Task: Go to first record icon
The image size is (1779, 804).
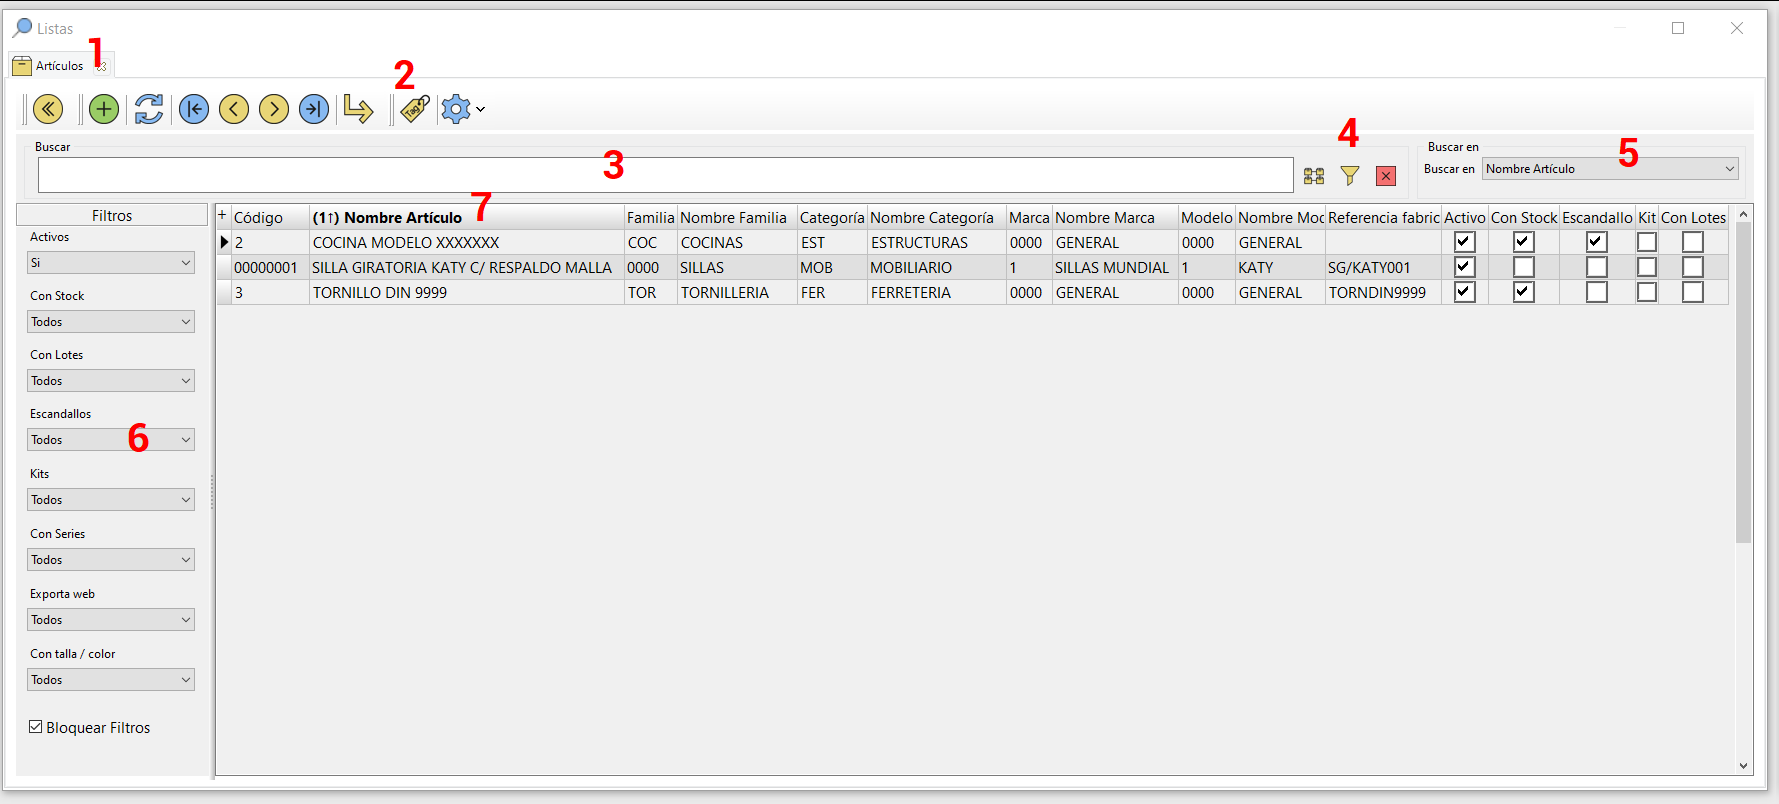Action: 194,109
